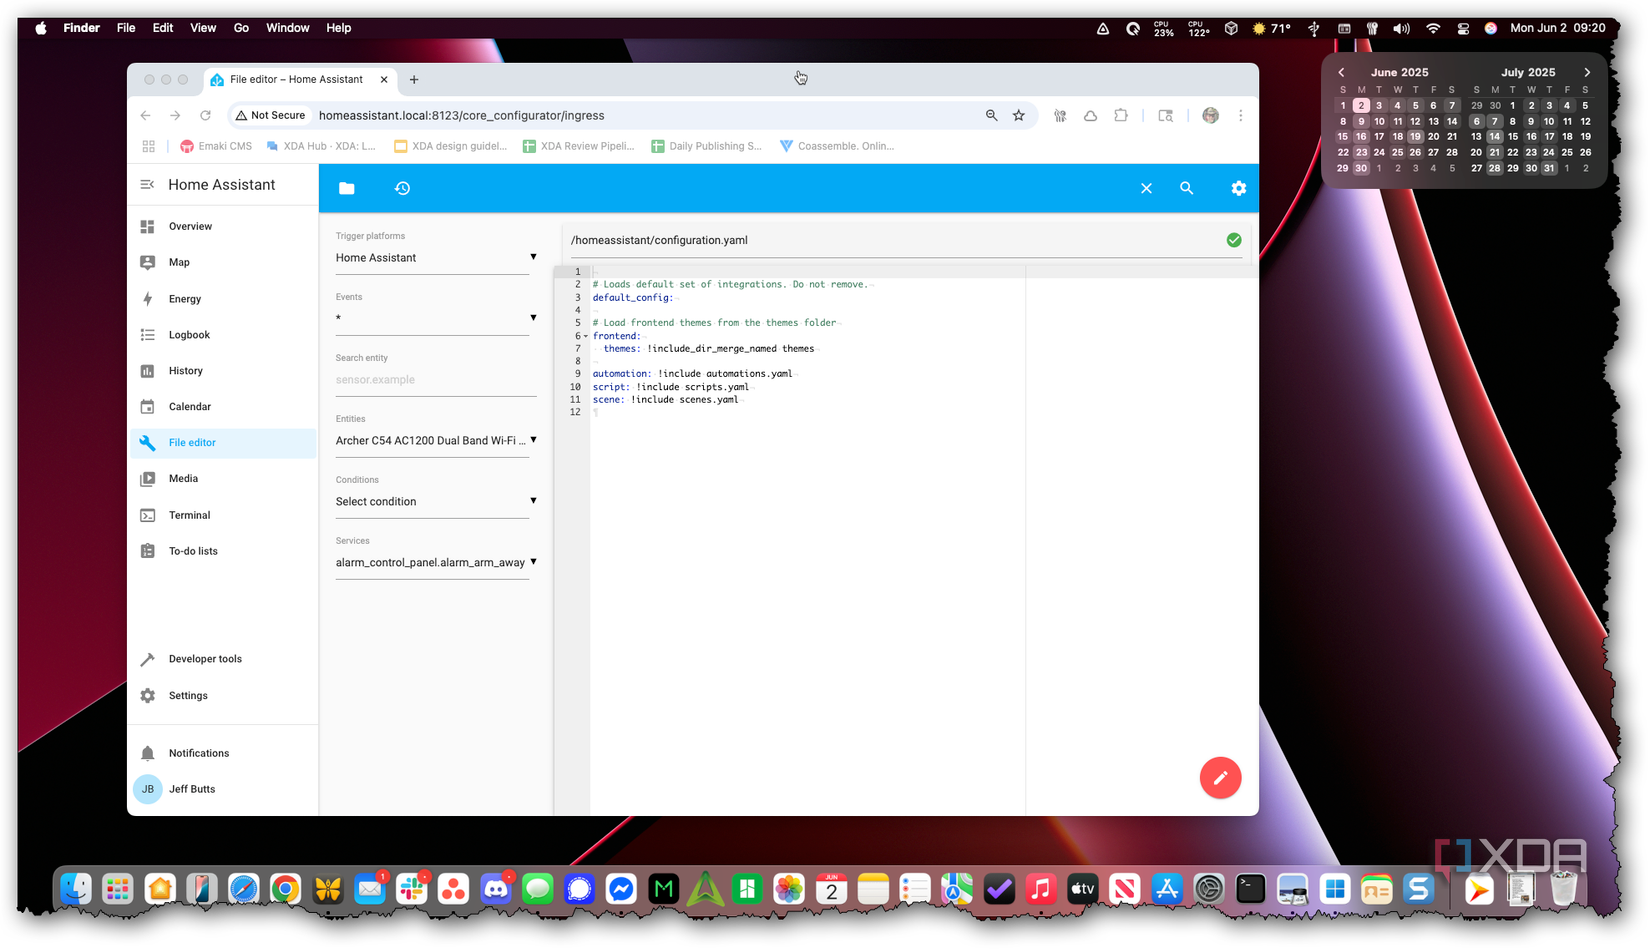Expand the Trigger platforms dropdown

tap(436, 258)
